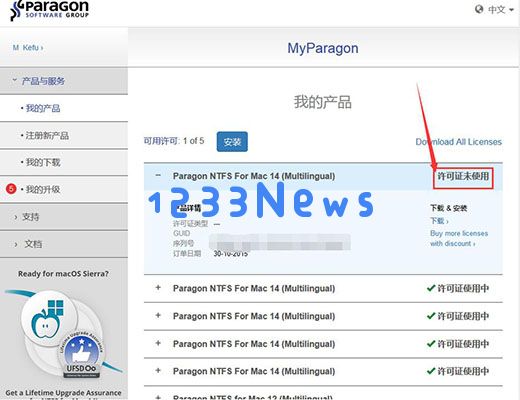Click the Paragon Software Group logo
Screen dimensions: 520x400
(49, 11)
